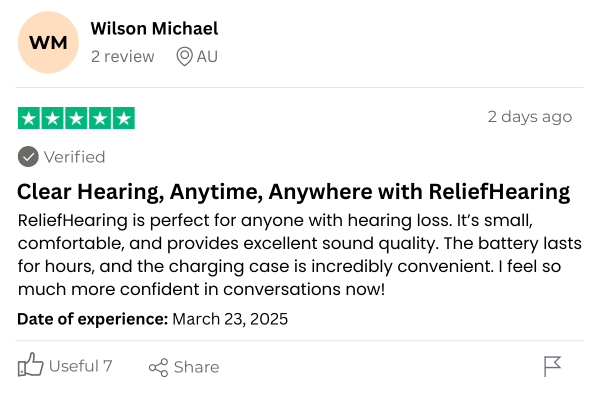Click the "Date of experience" line

pos(152,319)
